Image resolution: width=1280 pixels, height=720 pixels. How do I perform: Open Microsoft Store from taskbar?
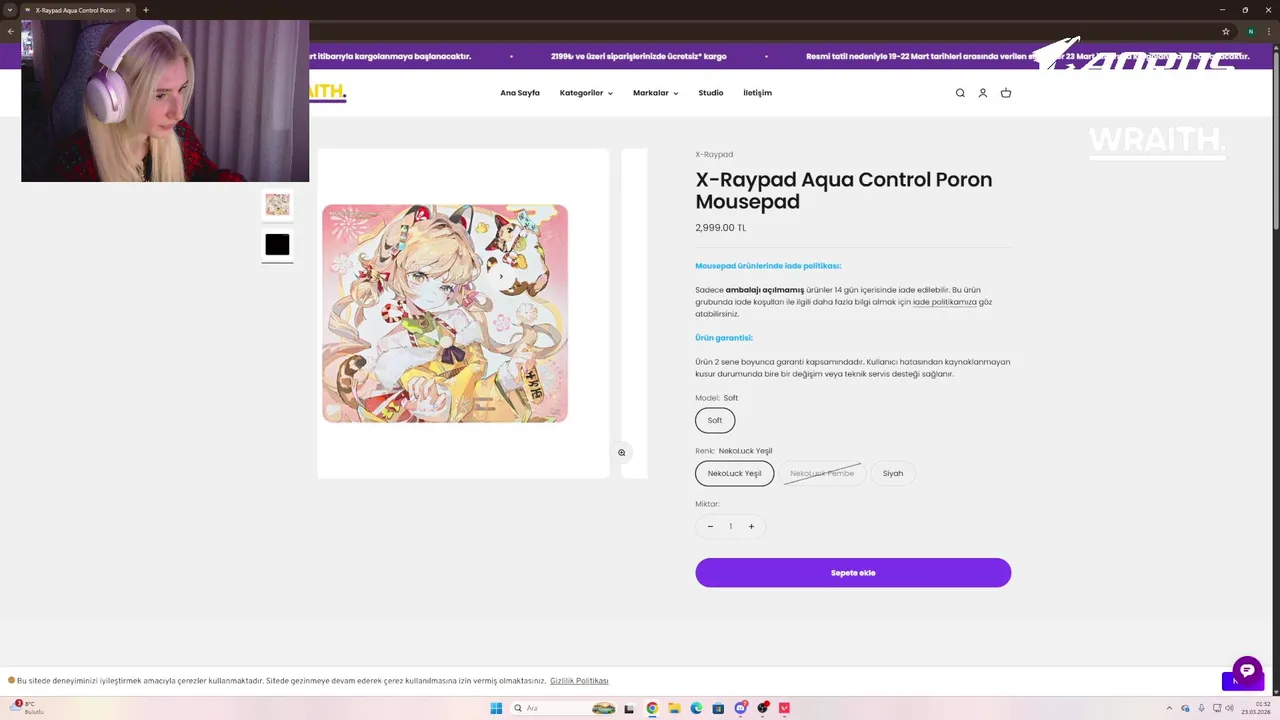pos(718,708)
